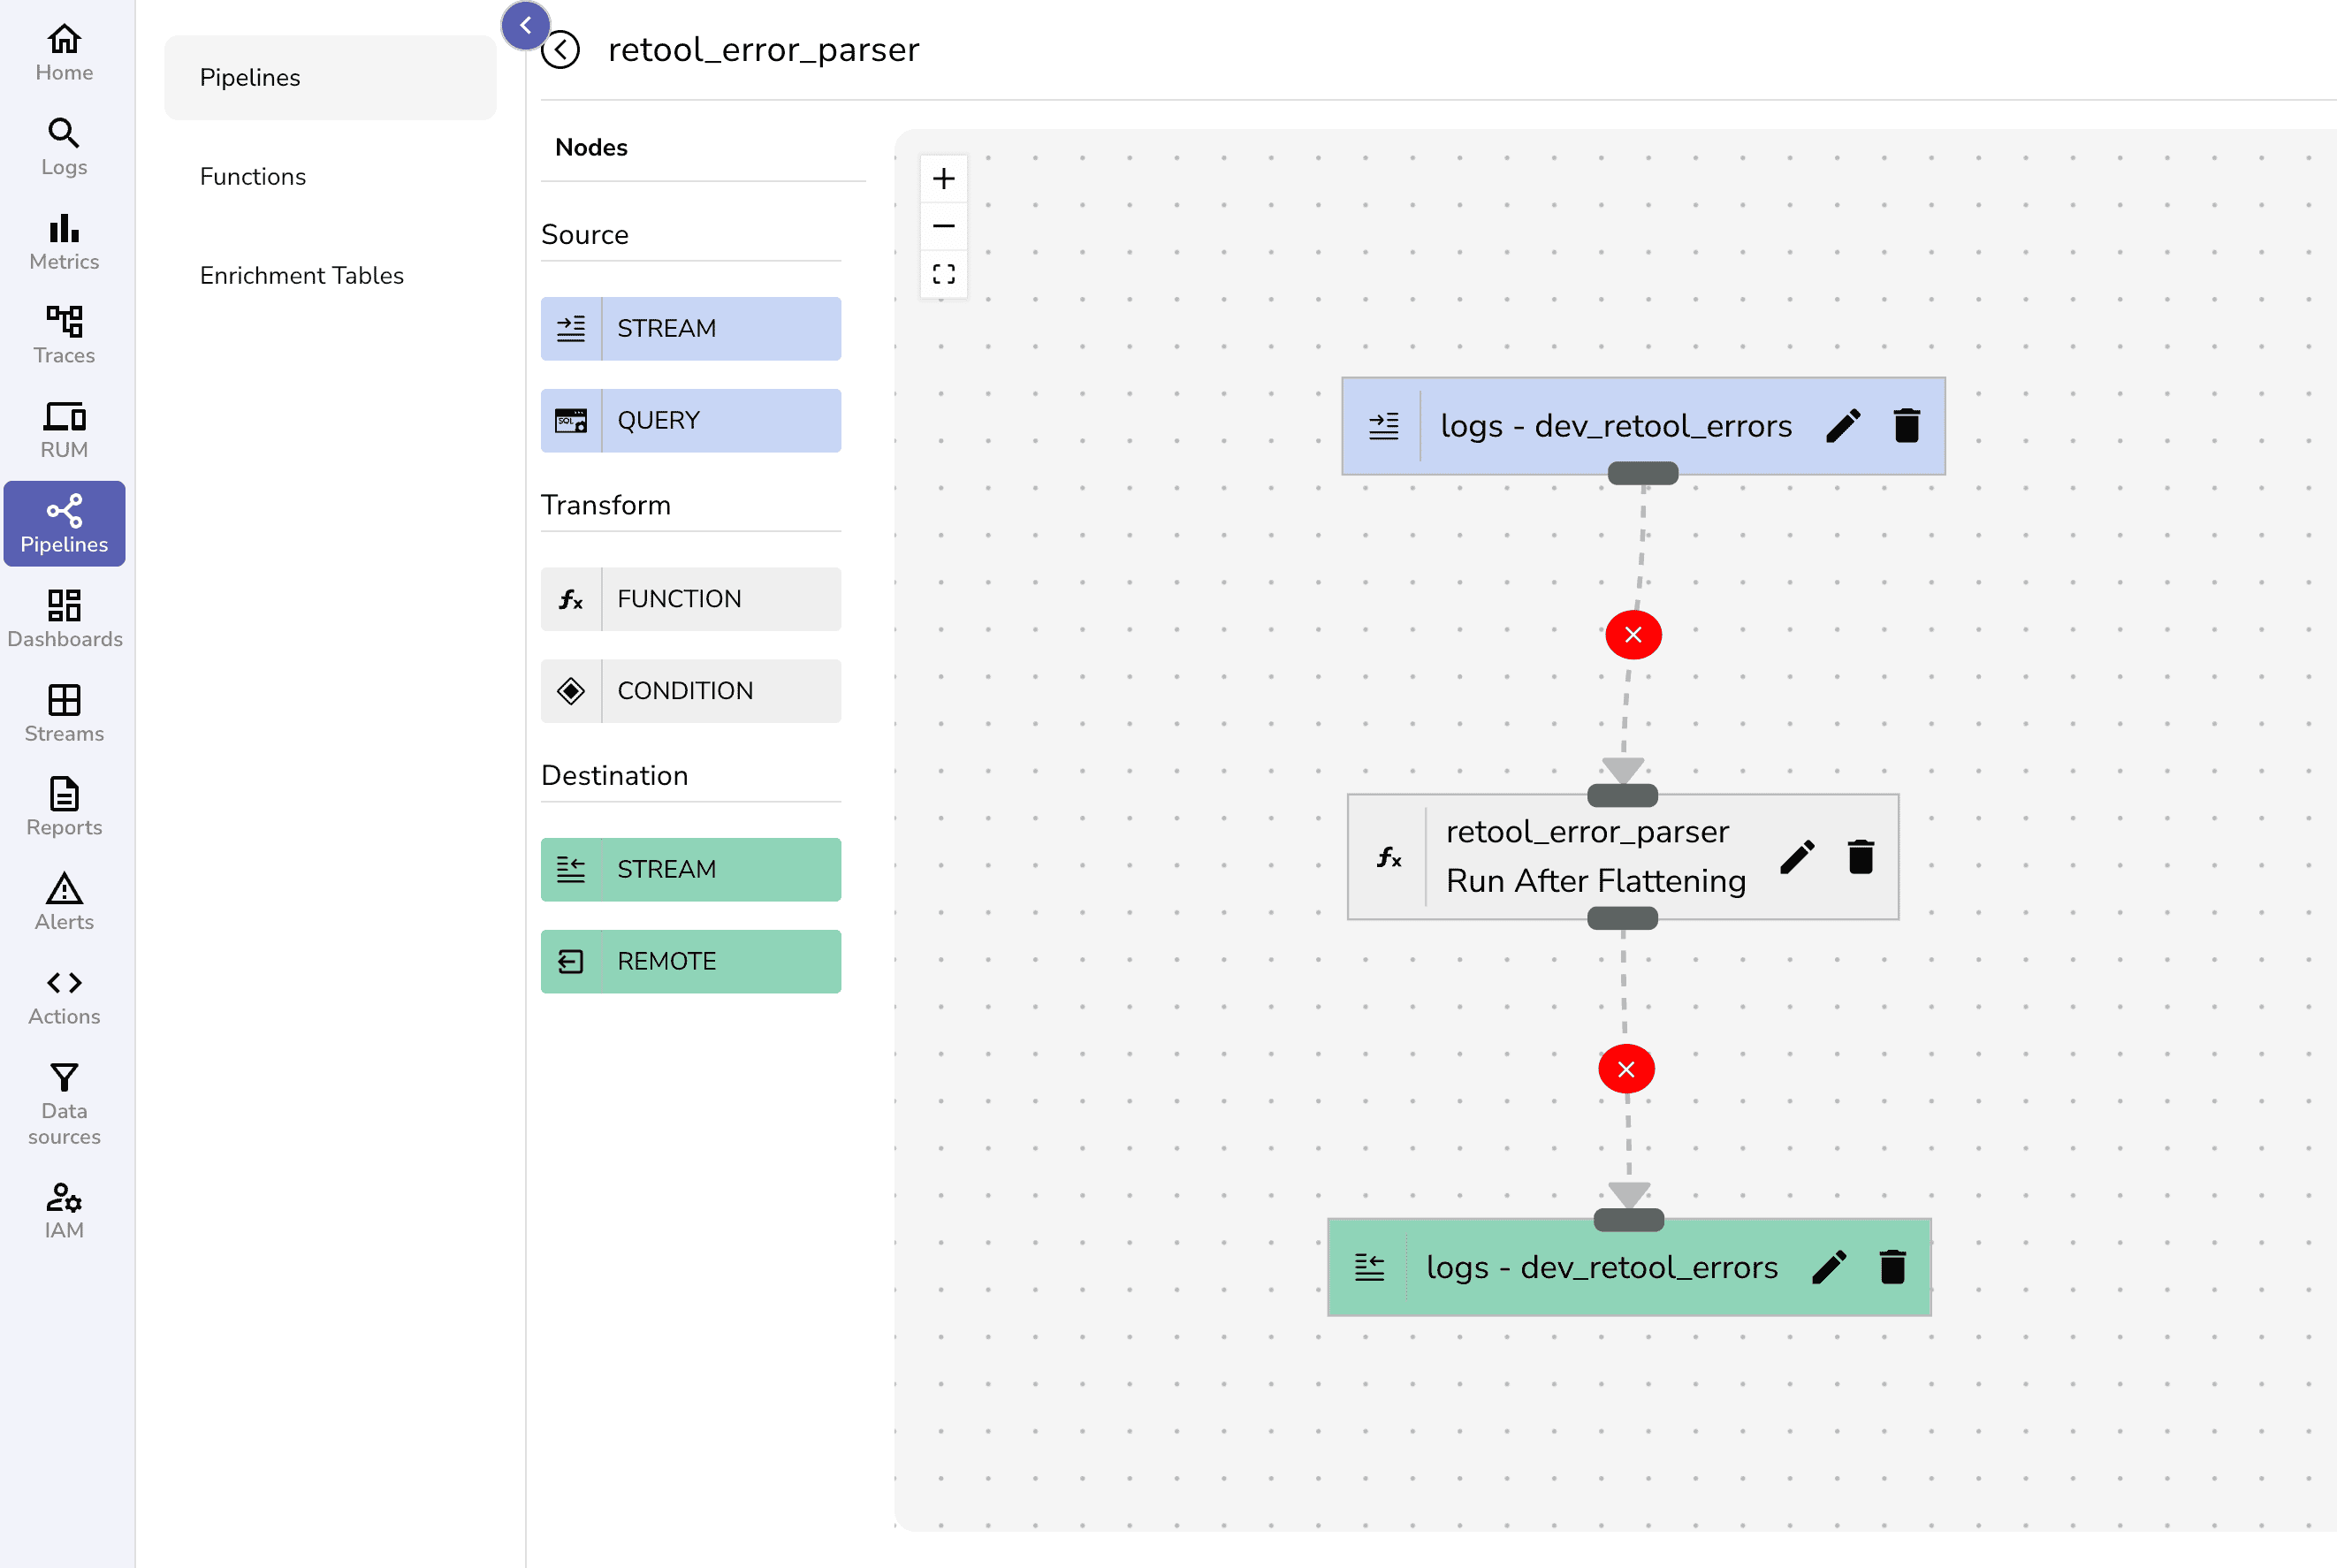
Task: Open Enrichment Tables section
Action: click(x=301, y=276)
